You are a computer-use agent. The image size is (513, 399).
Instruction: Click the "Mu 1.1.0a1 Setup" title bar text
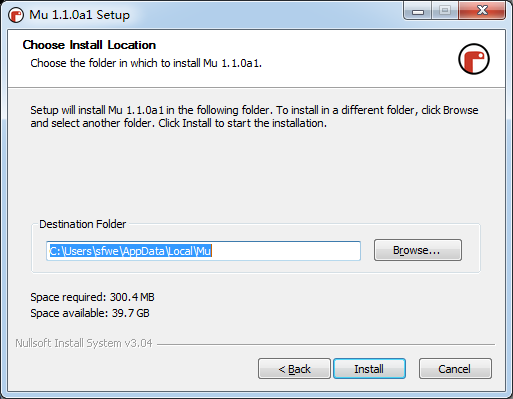pos(79,15)
